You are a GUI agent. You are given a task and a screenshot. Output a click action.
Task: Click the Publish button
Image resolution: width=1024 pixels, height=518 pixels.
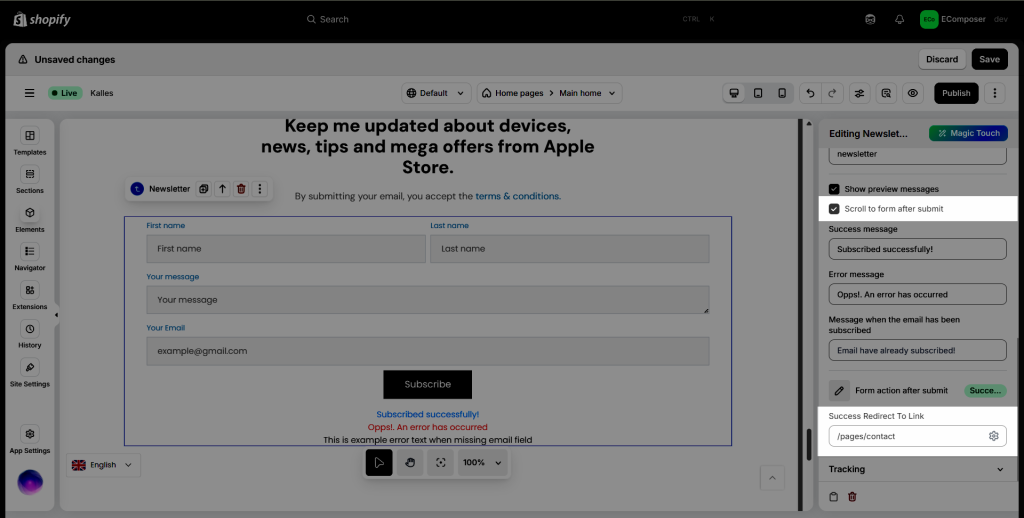[x=956, y=93]
